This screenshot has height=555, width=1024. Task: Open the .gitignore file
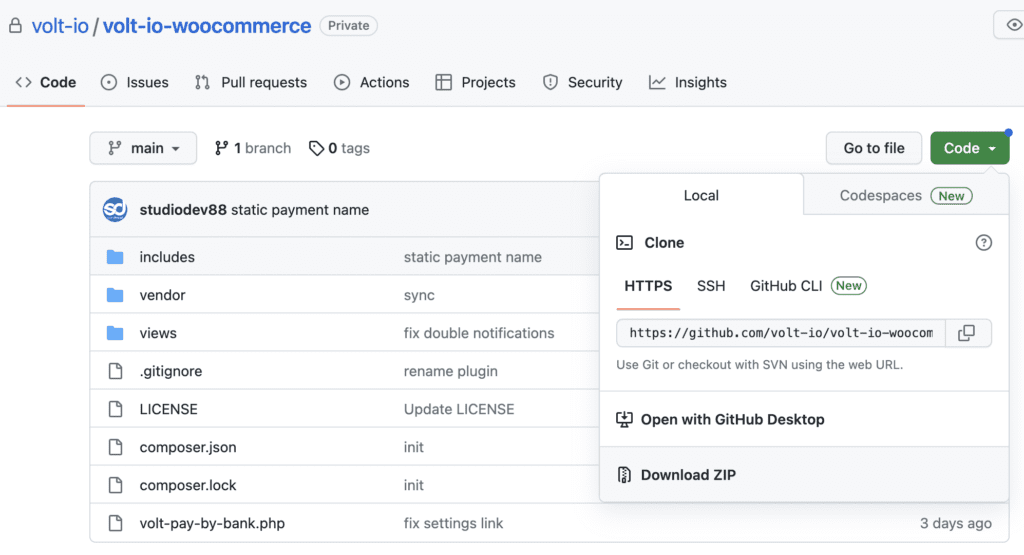(x=171, y=371)
